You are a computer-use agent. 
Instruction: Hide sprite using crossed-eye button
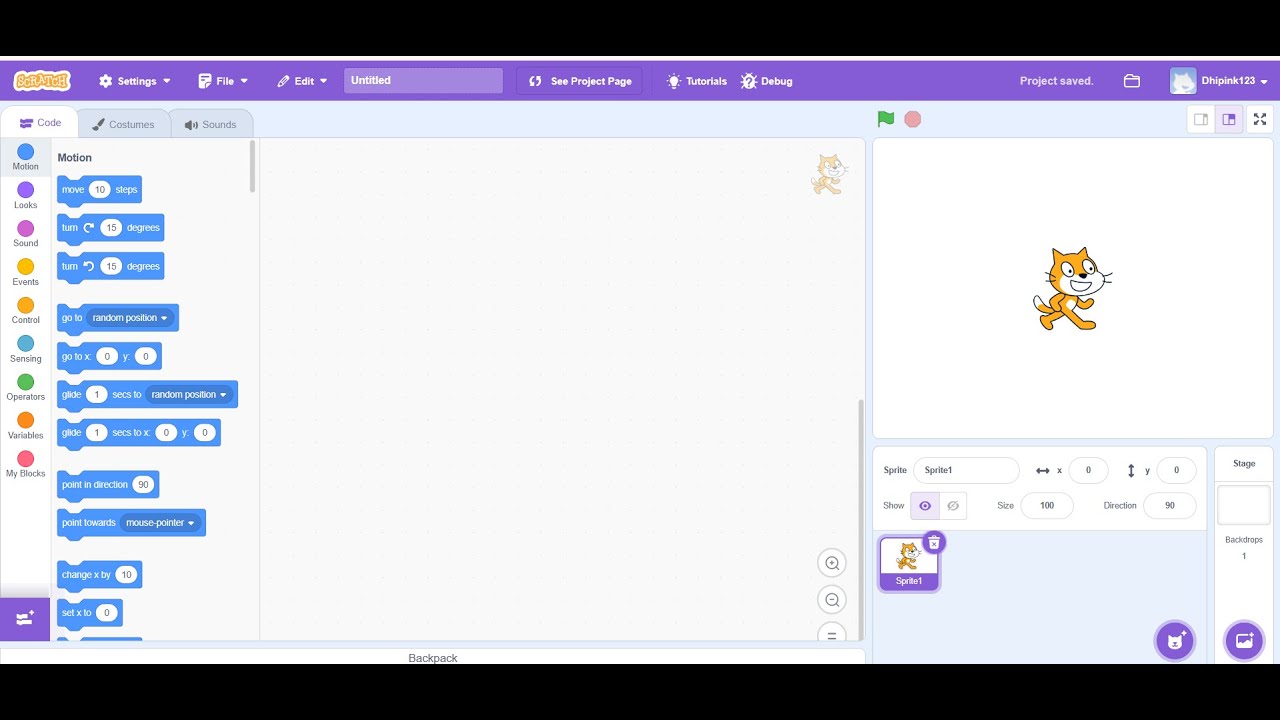[953, 506]
